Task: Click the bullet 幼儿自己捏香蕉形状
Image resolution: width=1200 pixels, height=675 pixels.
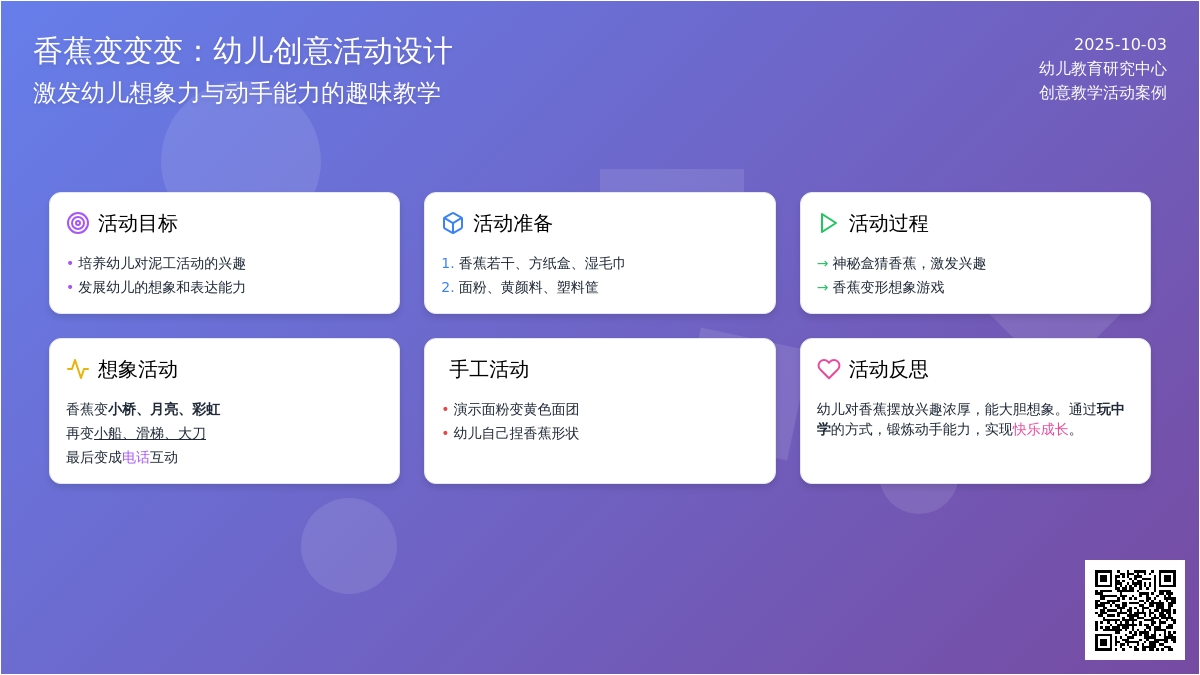Action: [x=516, y=433]
